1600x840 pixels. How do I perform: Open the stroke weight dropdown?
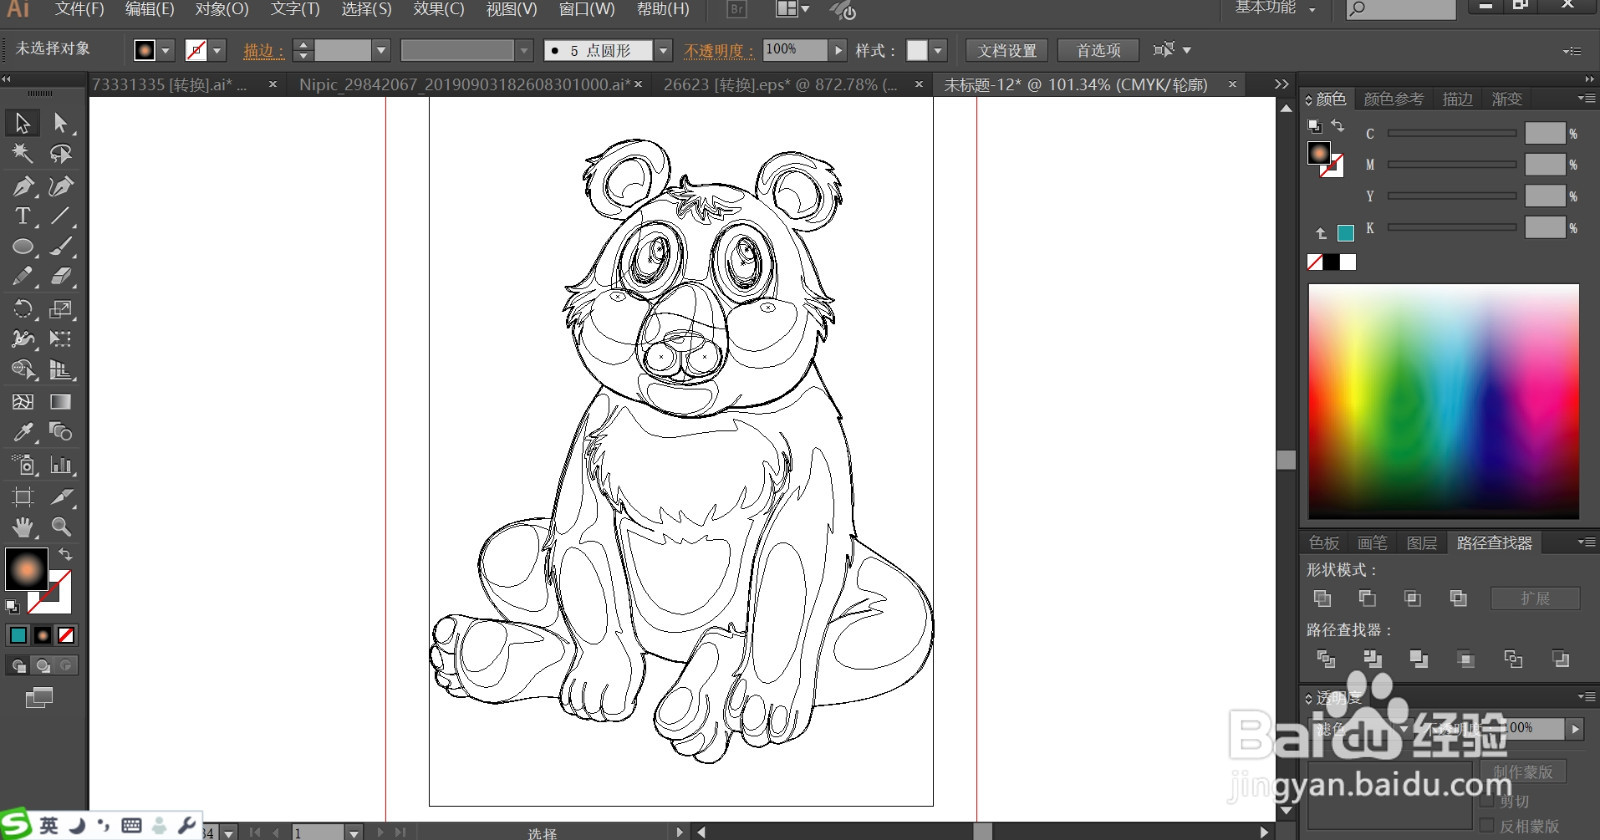[380, 50]
